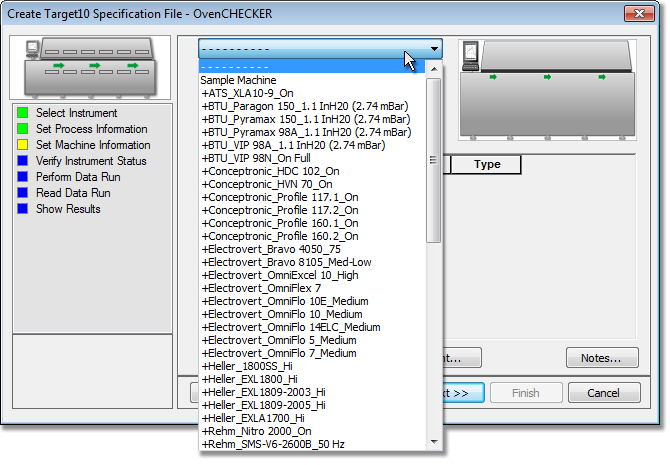Click the green Set Process Information indicator
Screen dimensions: 670x465
(x=23, y=129)
